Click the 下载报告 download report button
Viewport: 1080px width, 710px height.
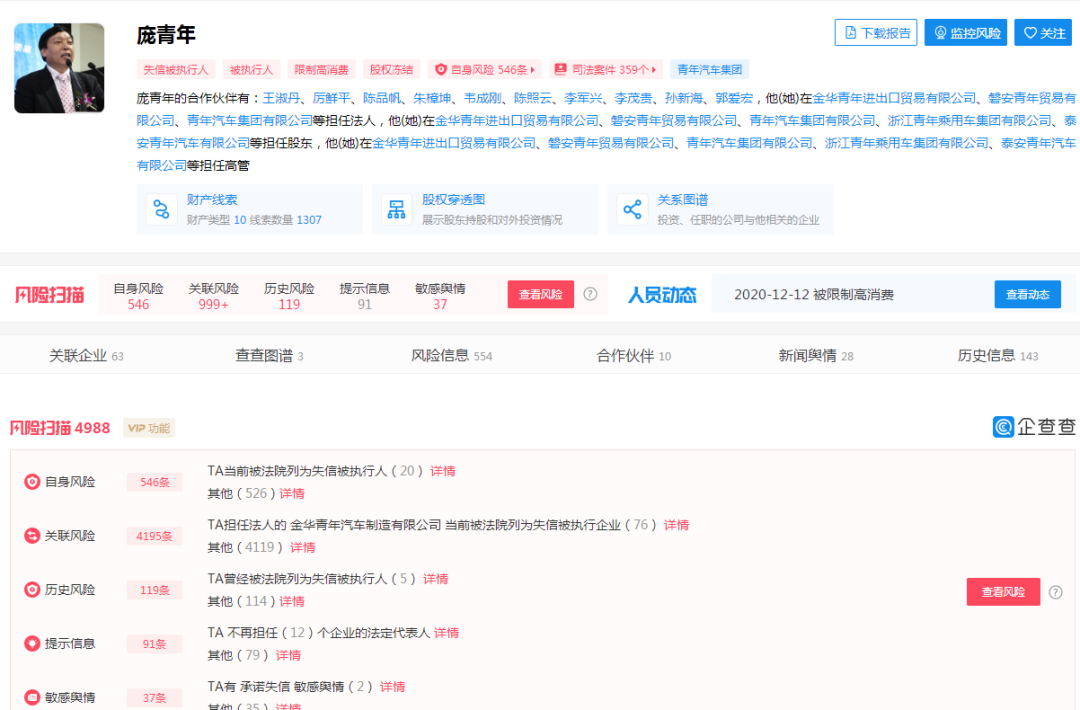tap(875, 32)
